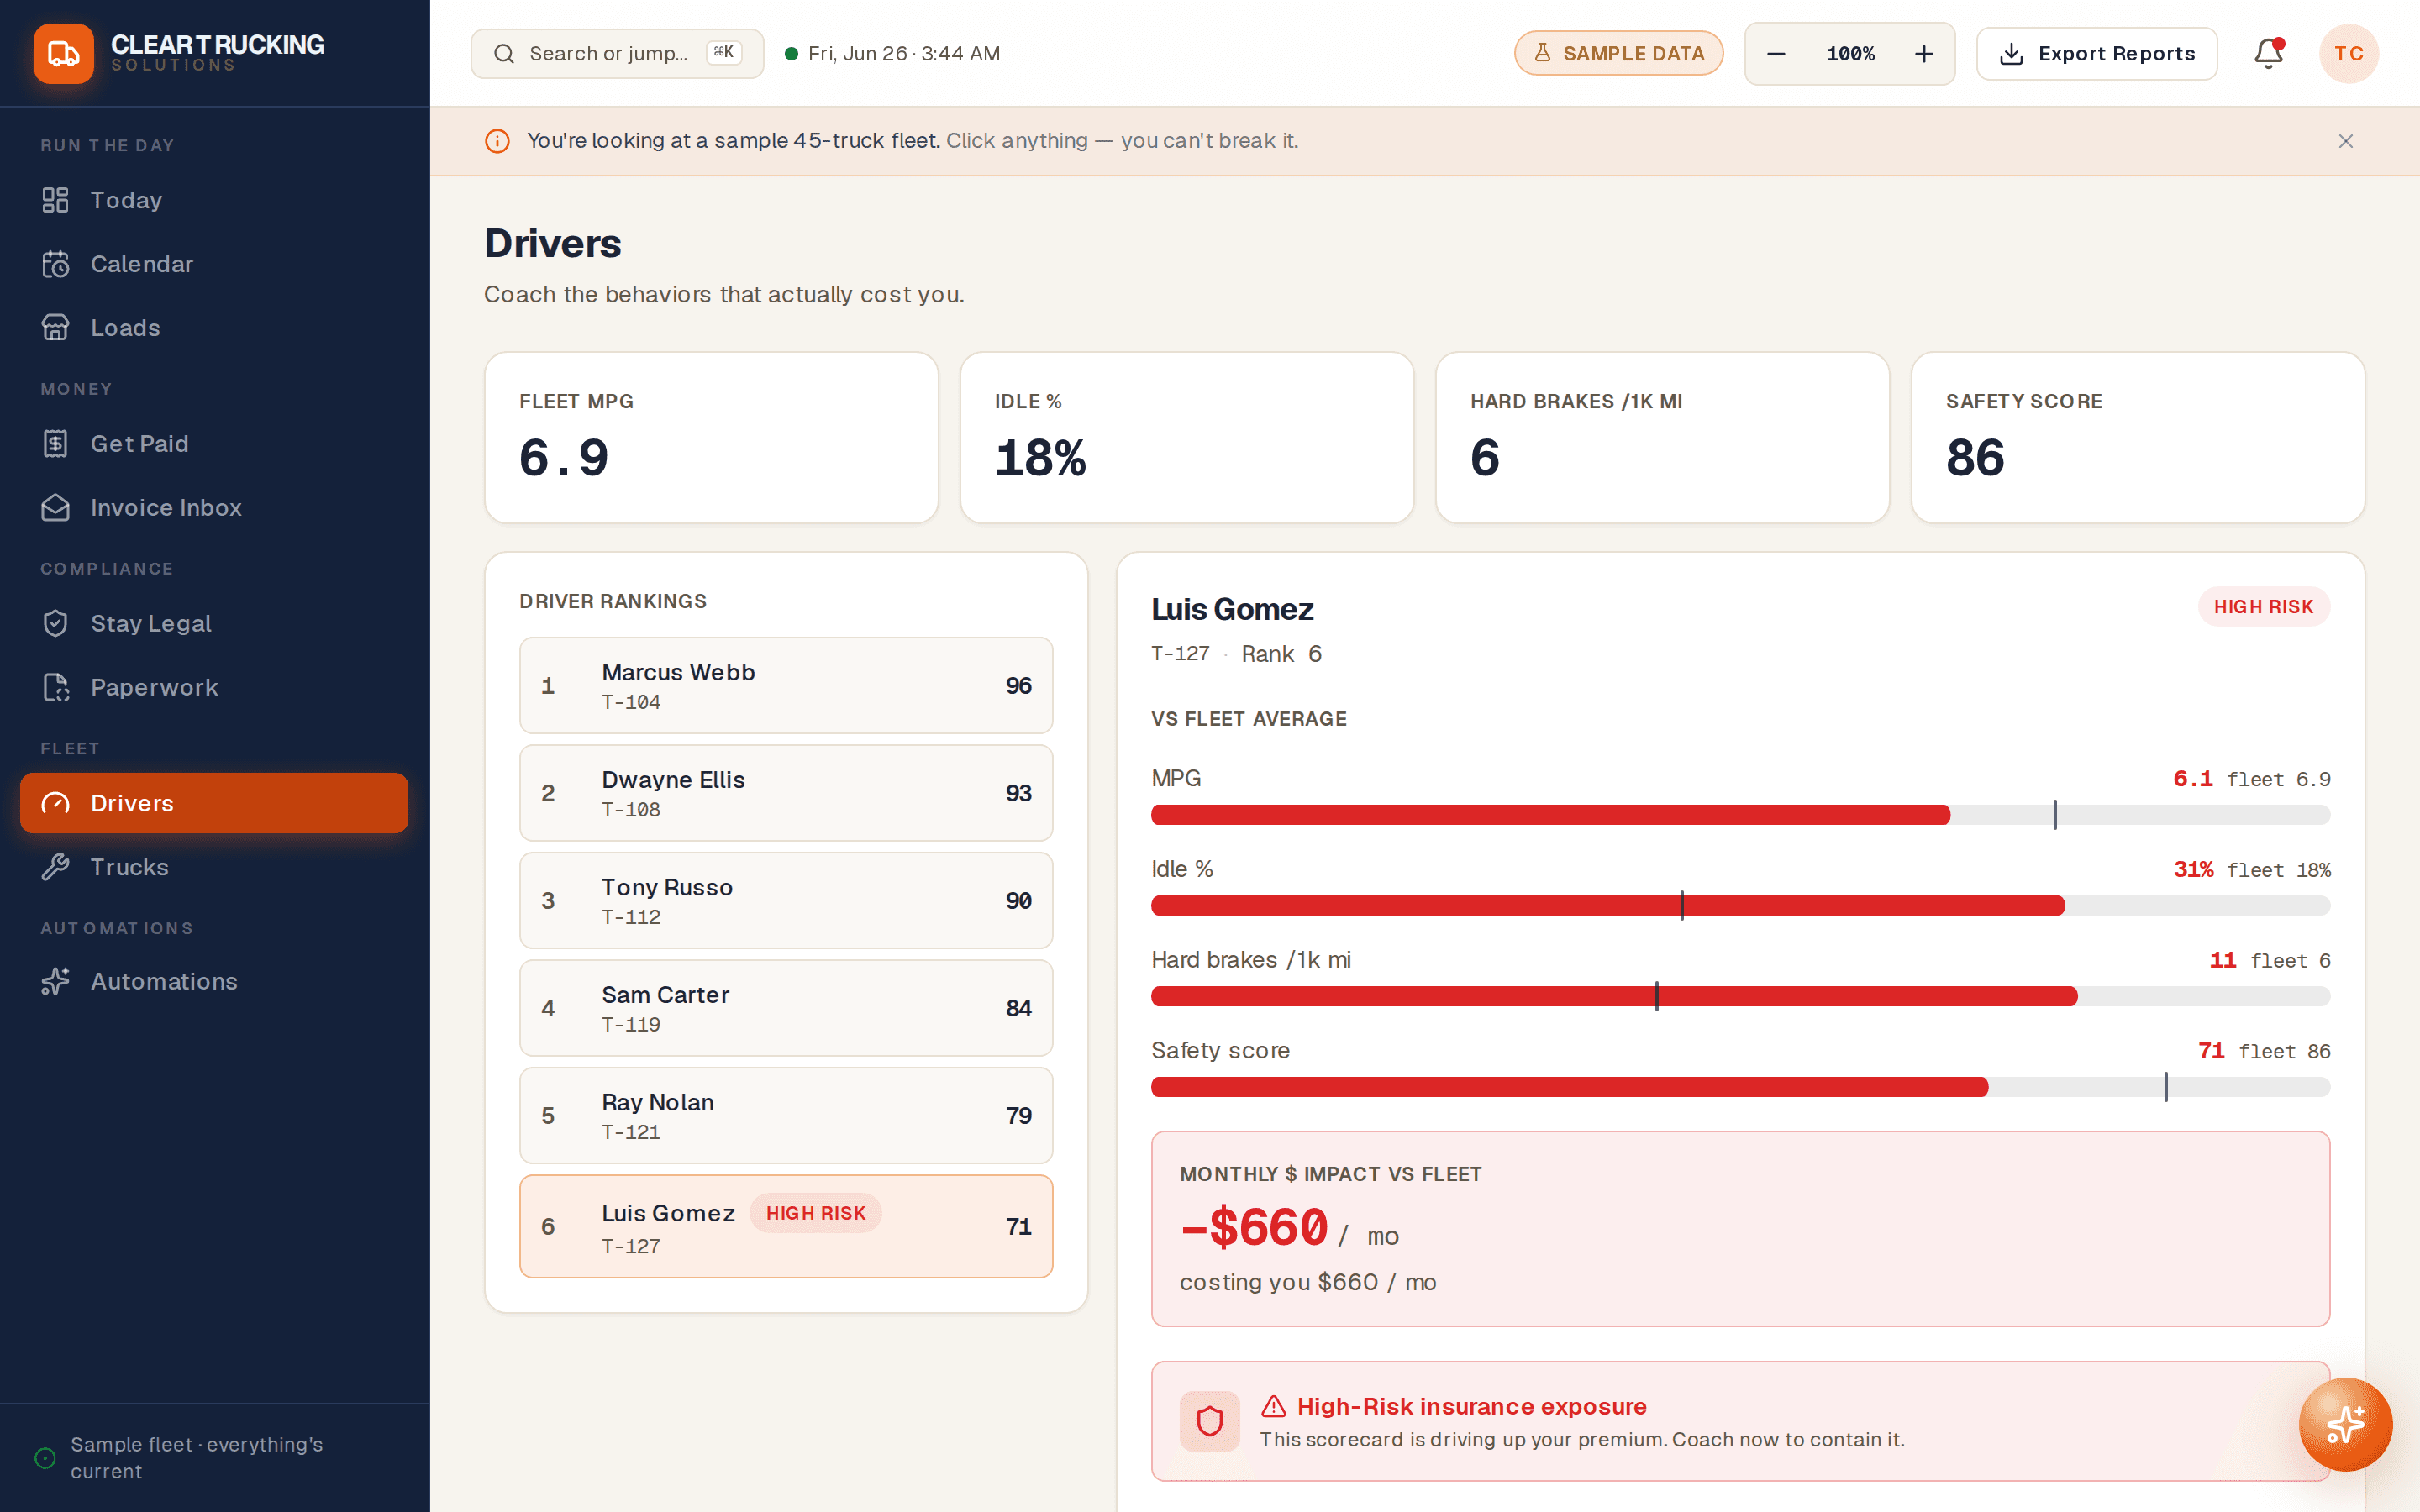Focus the Search or jump field
The height and width of the screenshot is (1512, 2420).
pos(617,54)
